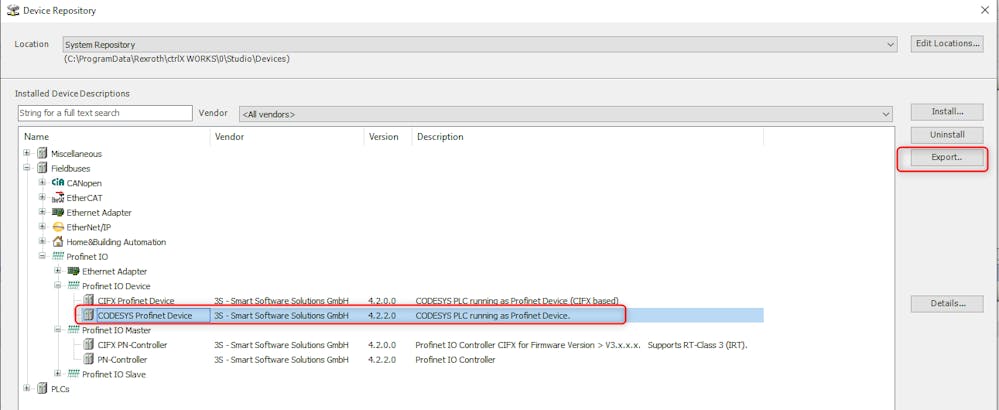
Task: Select the EtherNet/IP icon
Action: coord(58,227)
